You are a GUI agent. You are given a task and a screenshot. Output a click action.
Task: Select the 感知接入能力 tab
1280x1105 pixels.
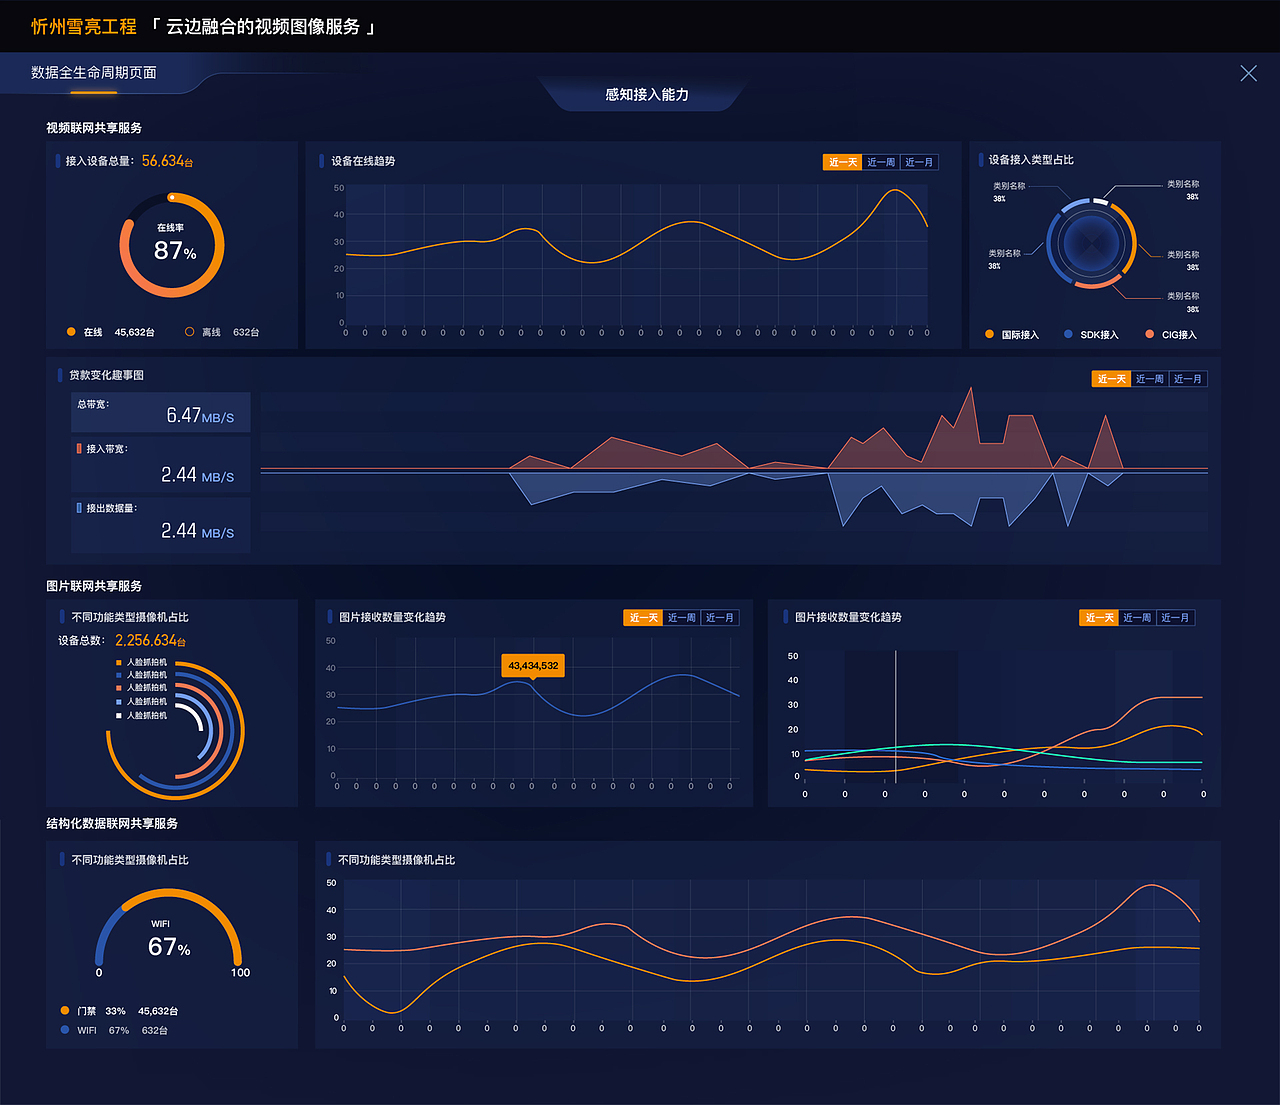click(x=647, y=94)
